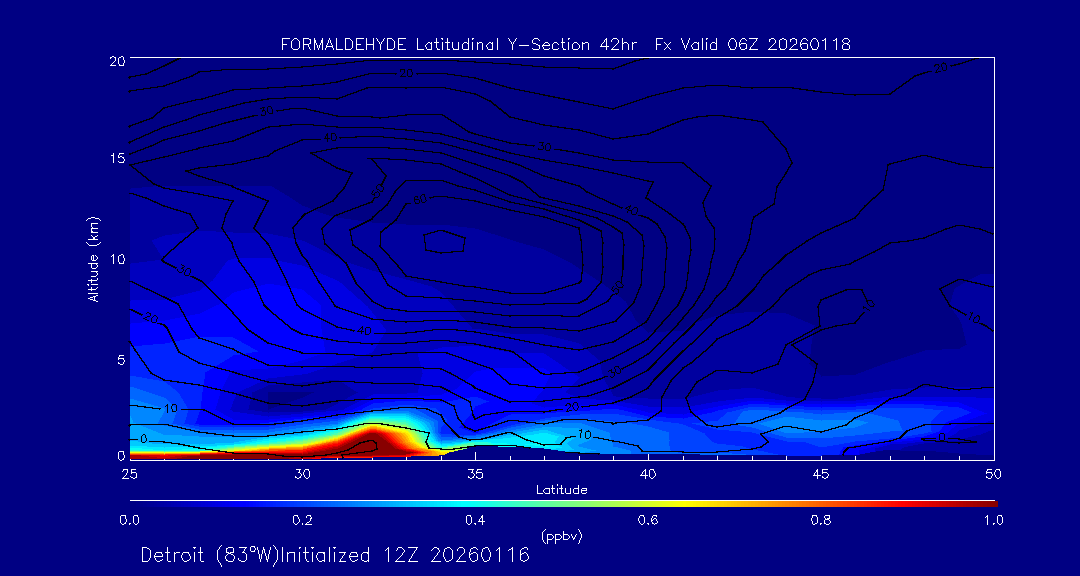Click the dark red formaldehyde maximum near latitude 32
This screenshot has width=1080, height=576.
click(x=370, y=442)
